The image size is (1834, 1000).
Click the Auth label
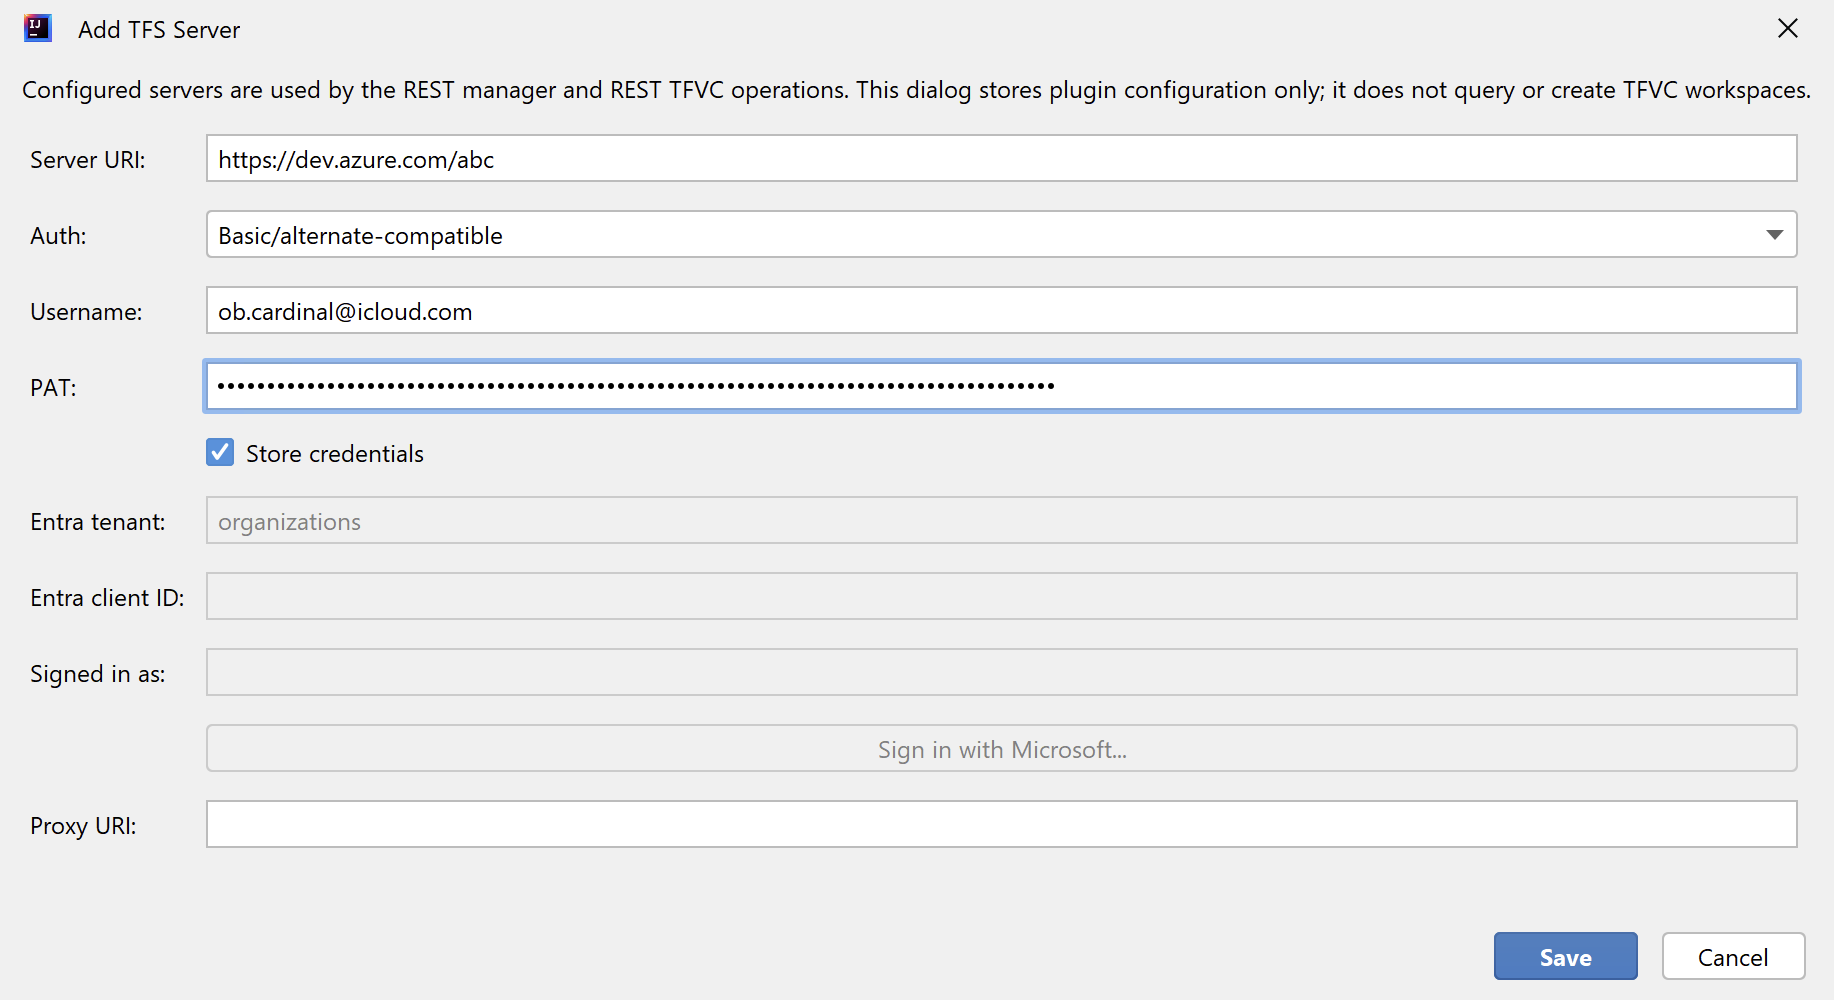tap(58, 236)
